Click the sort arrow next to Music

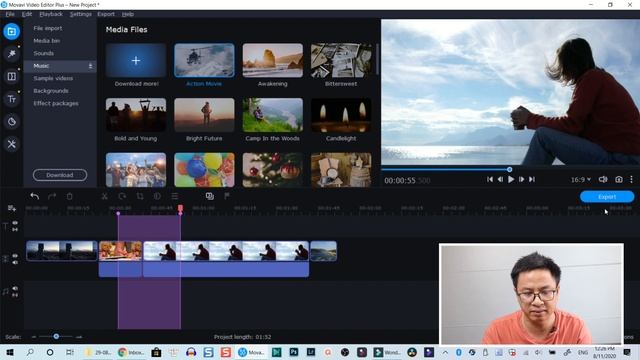click(x=90, y=66)
